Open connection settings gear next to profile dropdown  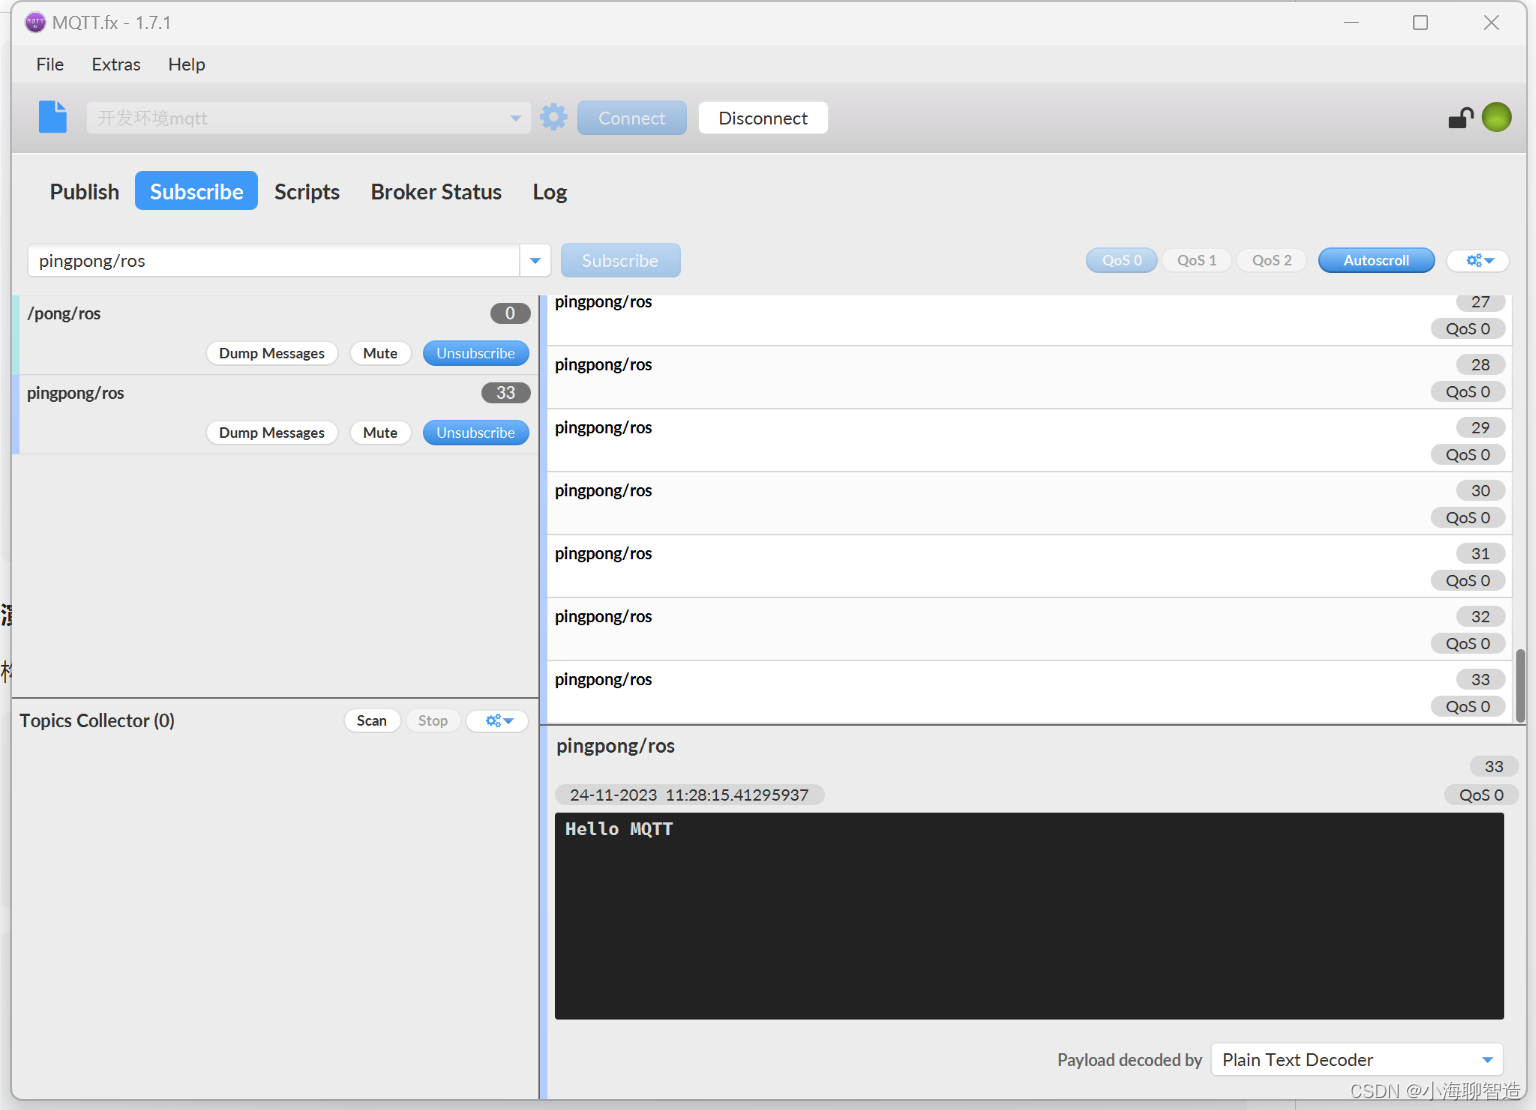(x=554, y=116)
